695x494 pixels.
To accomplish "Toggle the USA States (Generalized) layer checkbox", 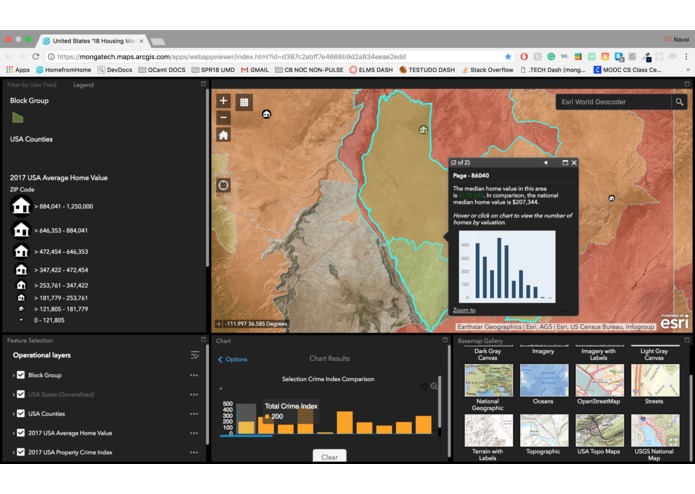I will tap(21, 394).
